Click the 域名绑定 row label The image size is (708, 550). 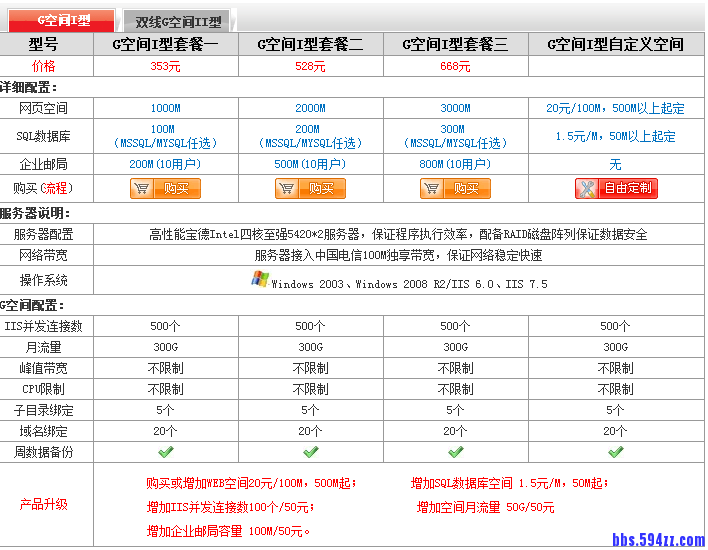coord(43,431)
